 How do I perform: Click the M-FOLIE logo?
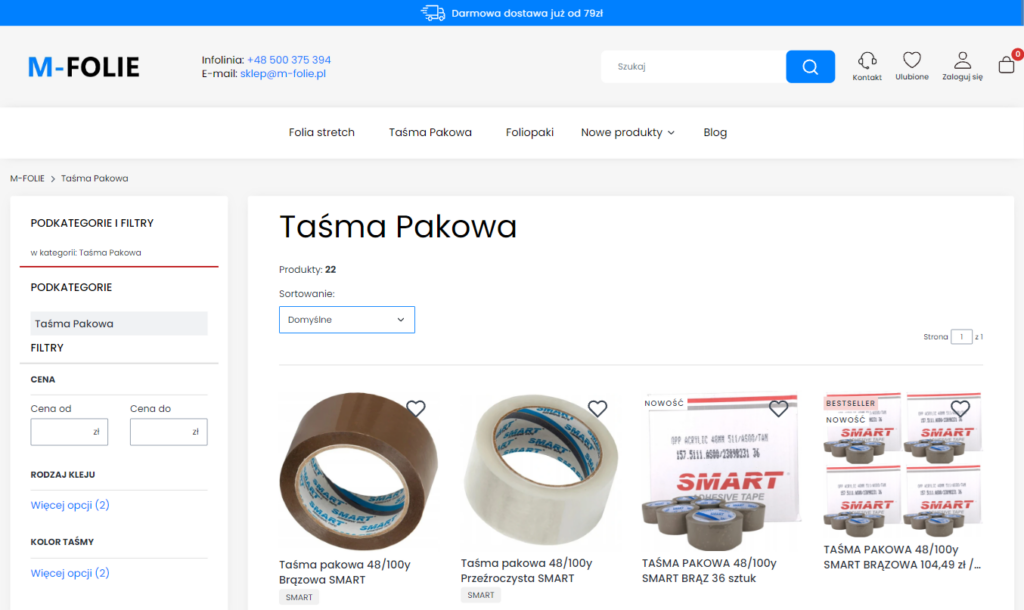84,67
